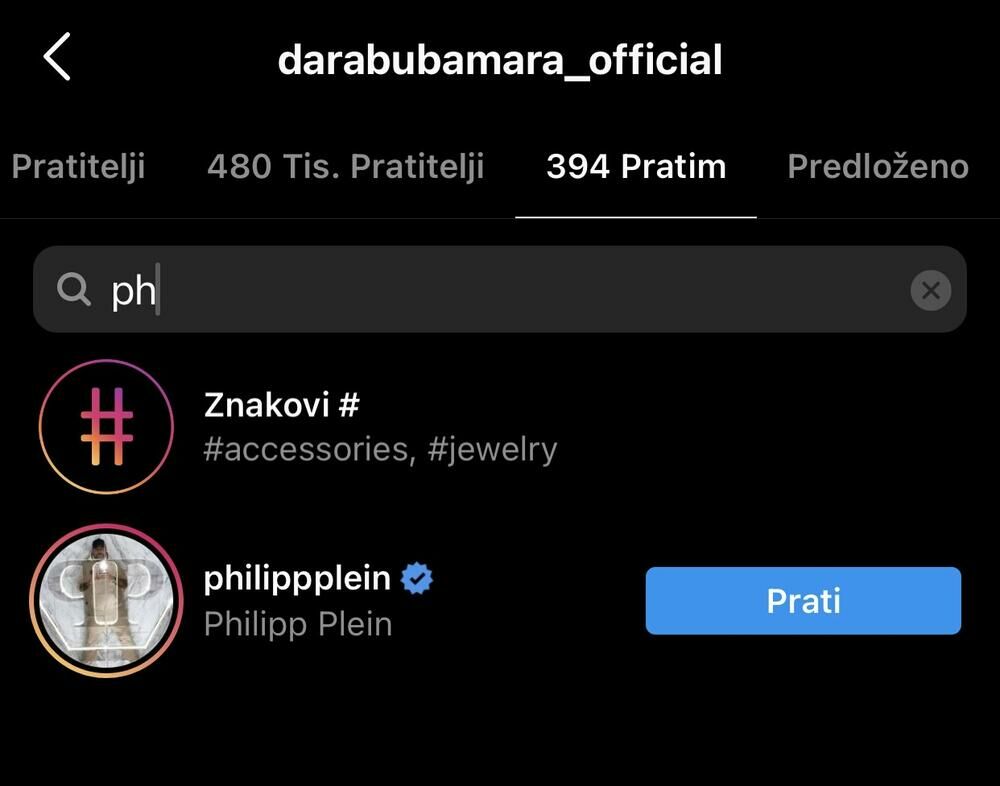
Task: Click the magnifier search icon
Action: tap(73, 289)
